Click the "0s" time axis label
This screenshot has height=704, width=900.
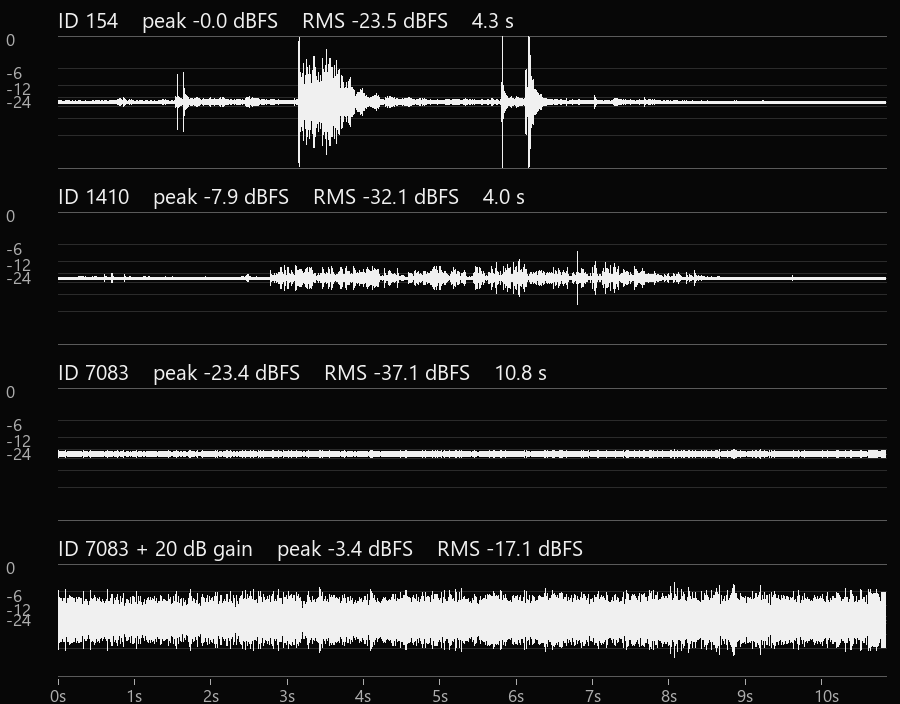click(x=58, y=696)
